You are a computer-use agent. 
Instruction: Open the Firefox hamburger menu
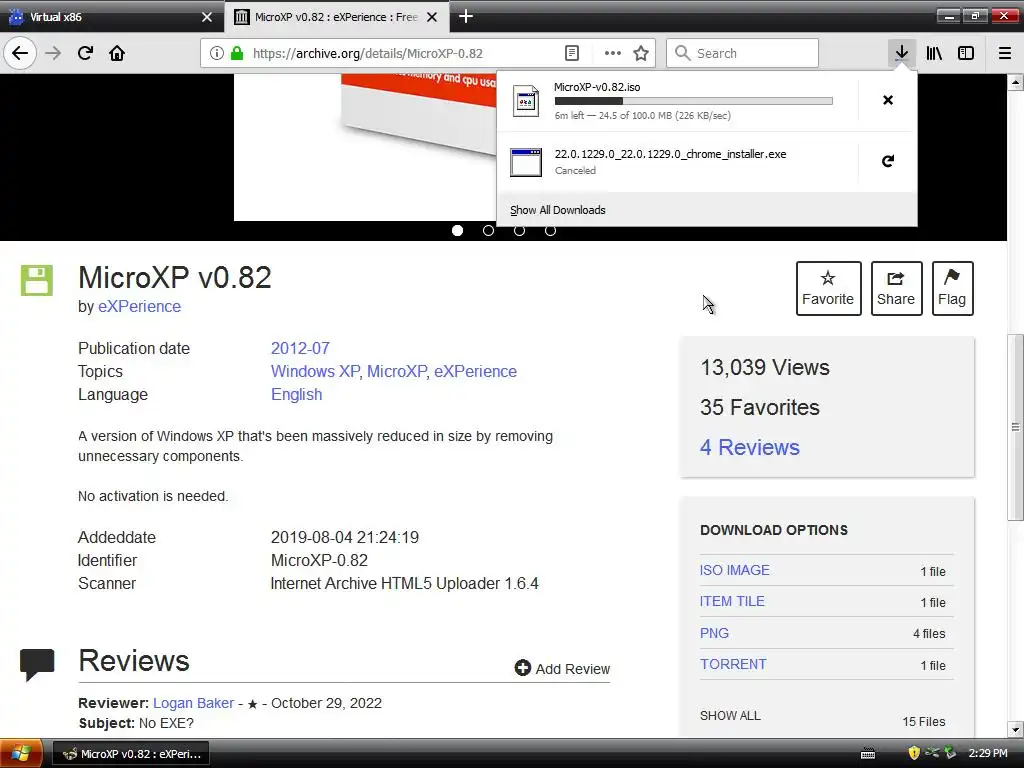coord(1005,53)
